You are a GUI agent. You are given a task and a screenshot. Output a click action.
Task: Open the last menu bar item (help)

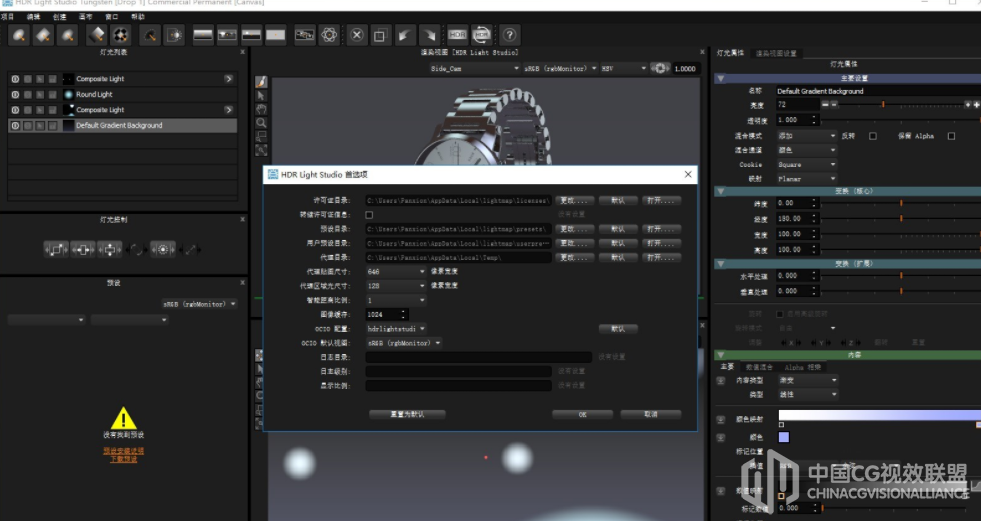[x=138, y=17]
